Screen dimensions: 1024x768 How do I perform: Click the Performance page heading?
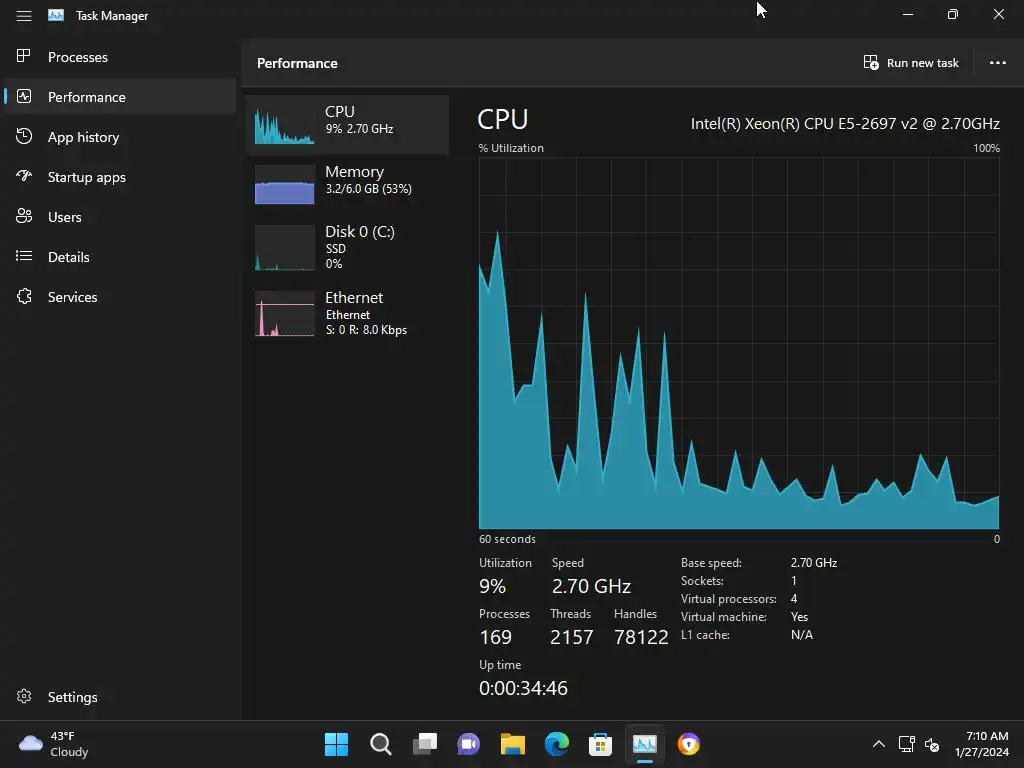(x=297, y=63)
